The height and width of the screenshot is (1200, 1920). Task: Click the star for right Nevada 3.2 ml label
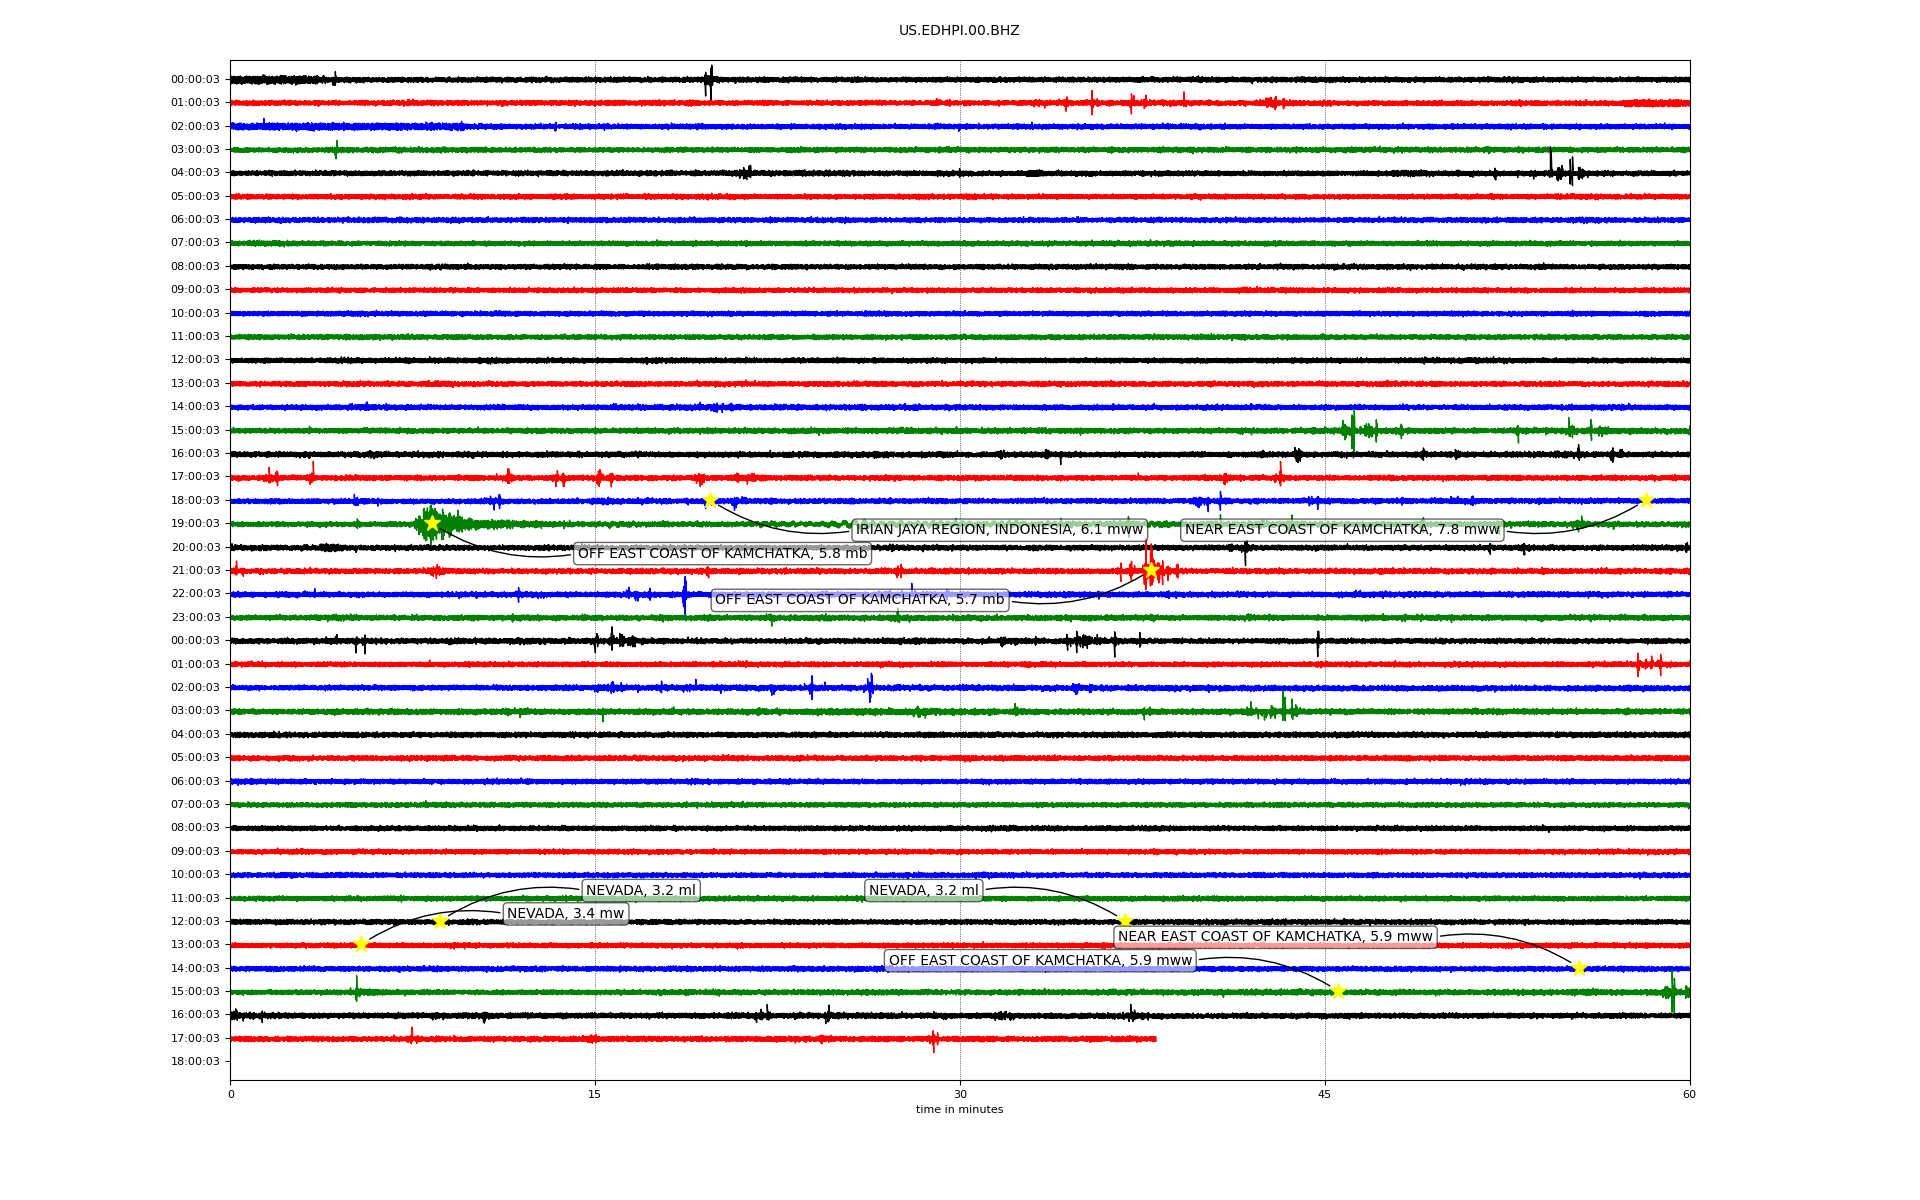[1125, 920]
